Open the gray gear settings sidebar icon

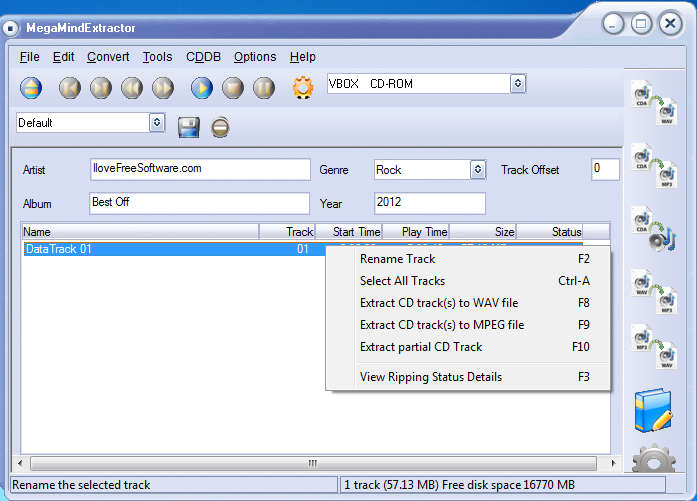tap(654, 458)
